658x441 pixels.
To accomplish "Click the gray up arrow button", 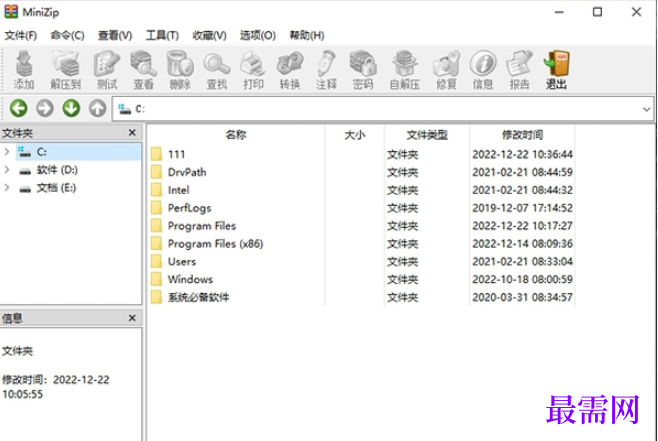I will pos(97,108).
